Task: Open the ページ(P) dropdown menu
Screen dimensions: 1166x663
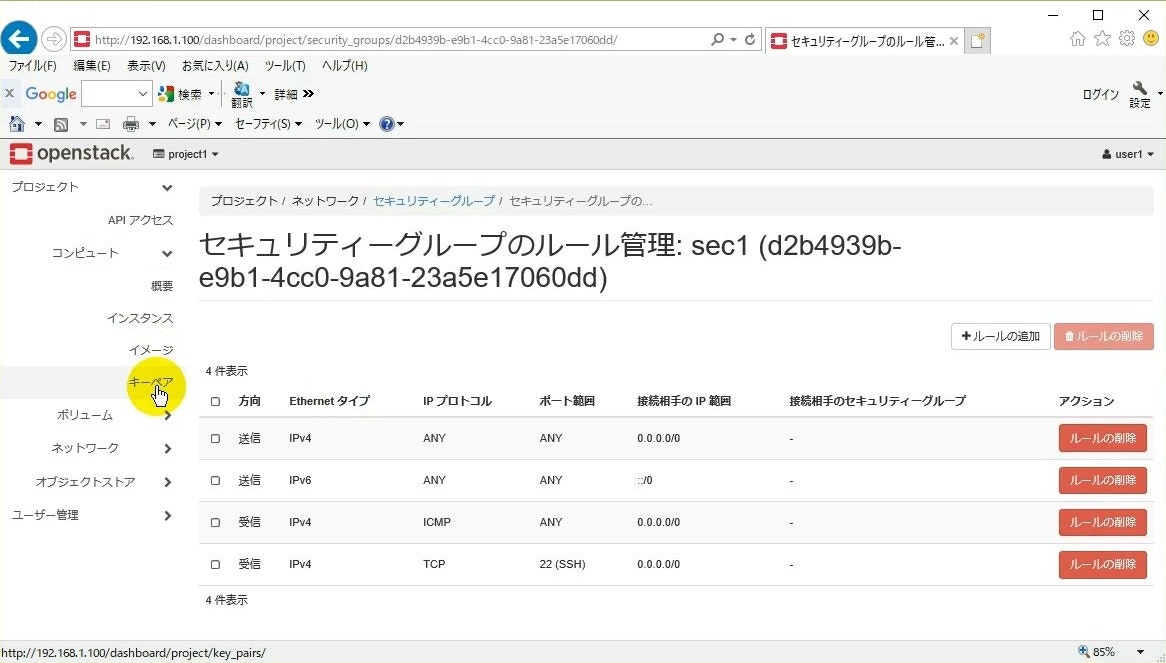Action: [x=194, y=124]
